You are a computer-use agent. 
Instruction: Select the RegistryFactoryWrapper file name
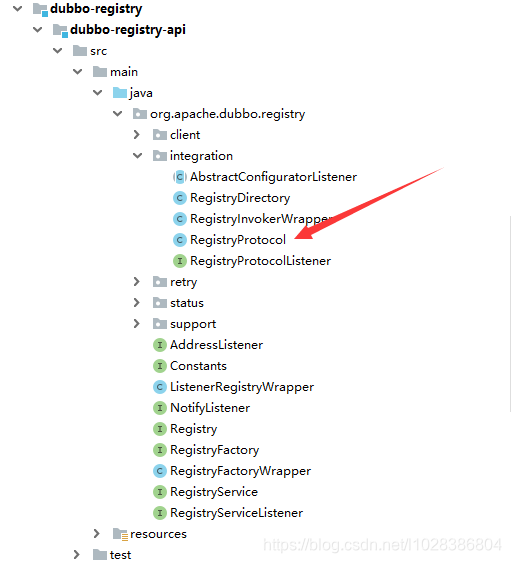point(241,471)
